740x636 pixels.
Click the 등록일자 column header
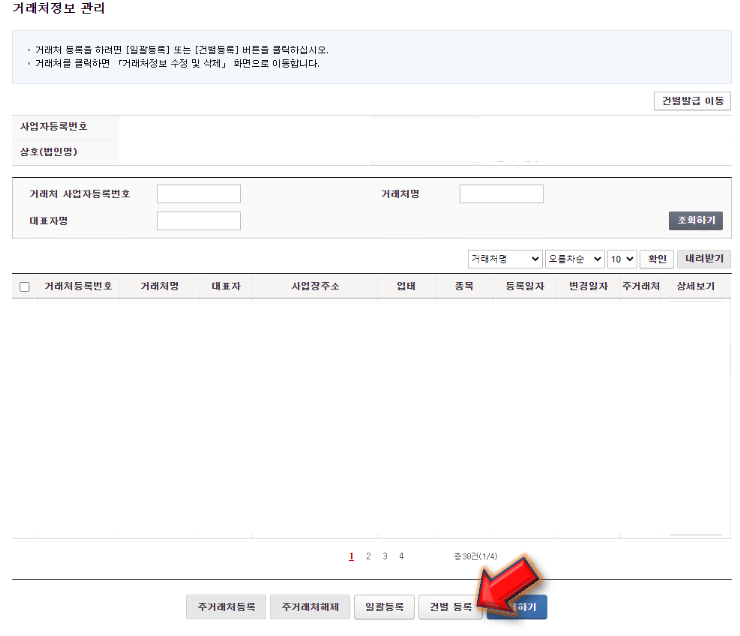pyautogui.click(x=525, y=286)
